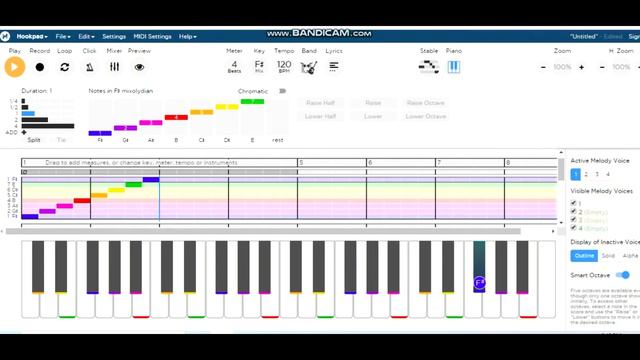Toggle the Piano keyboard icon
640x360 pixels.
point(453,67)
